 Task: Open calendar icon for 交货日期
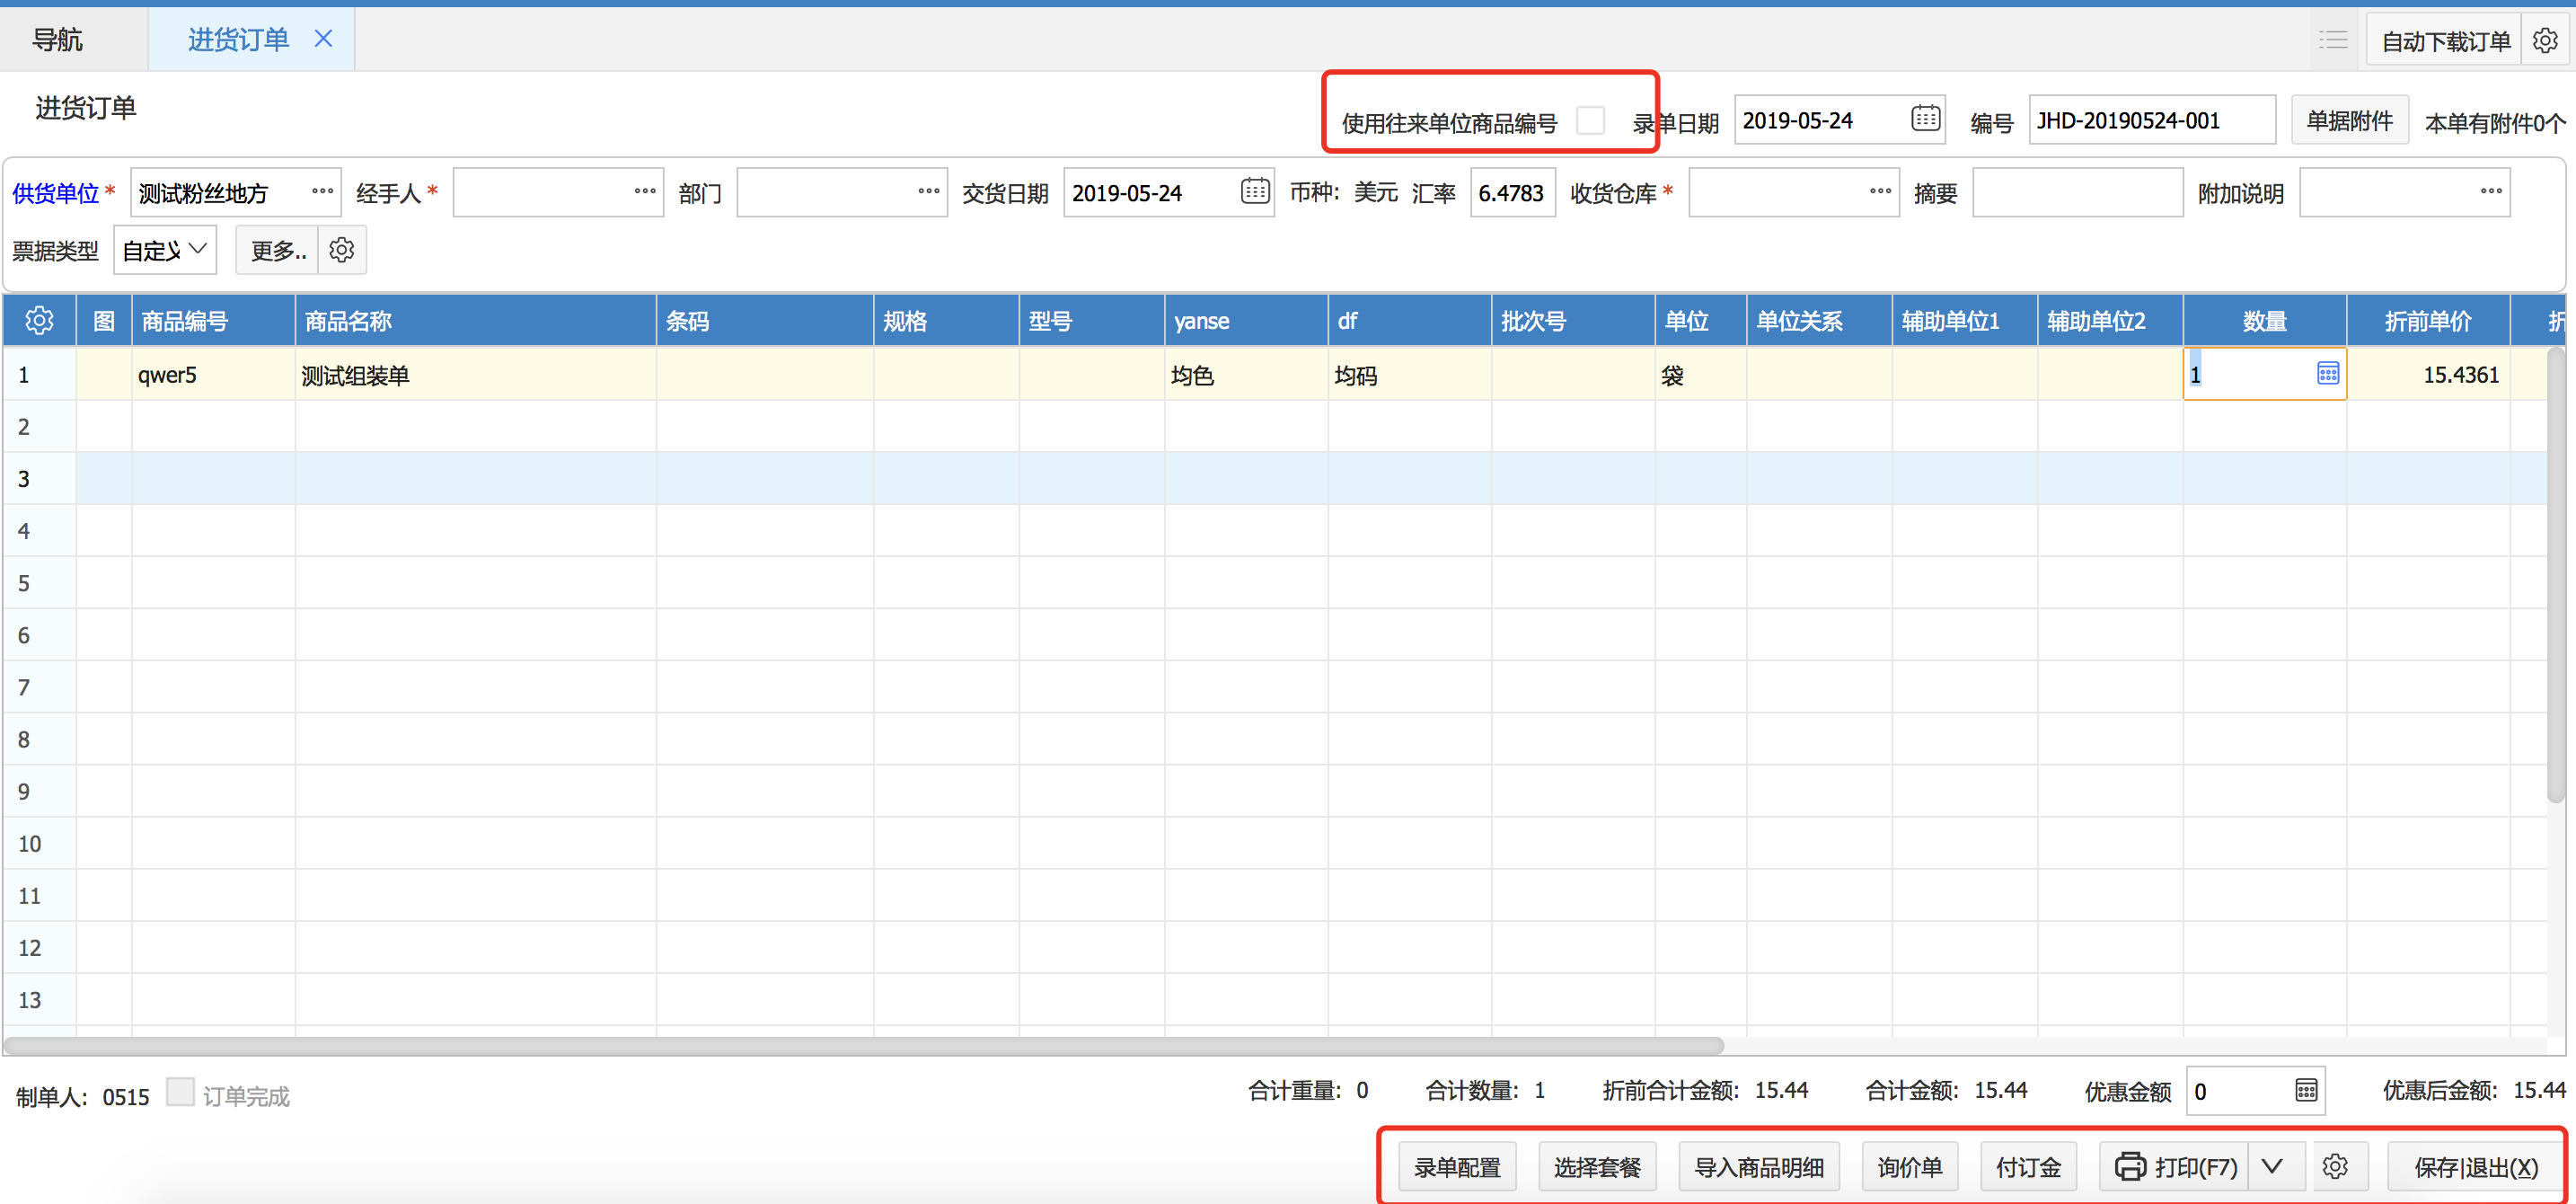point(1255,191)
